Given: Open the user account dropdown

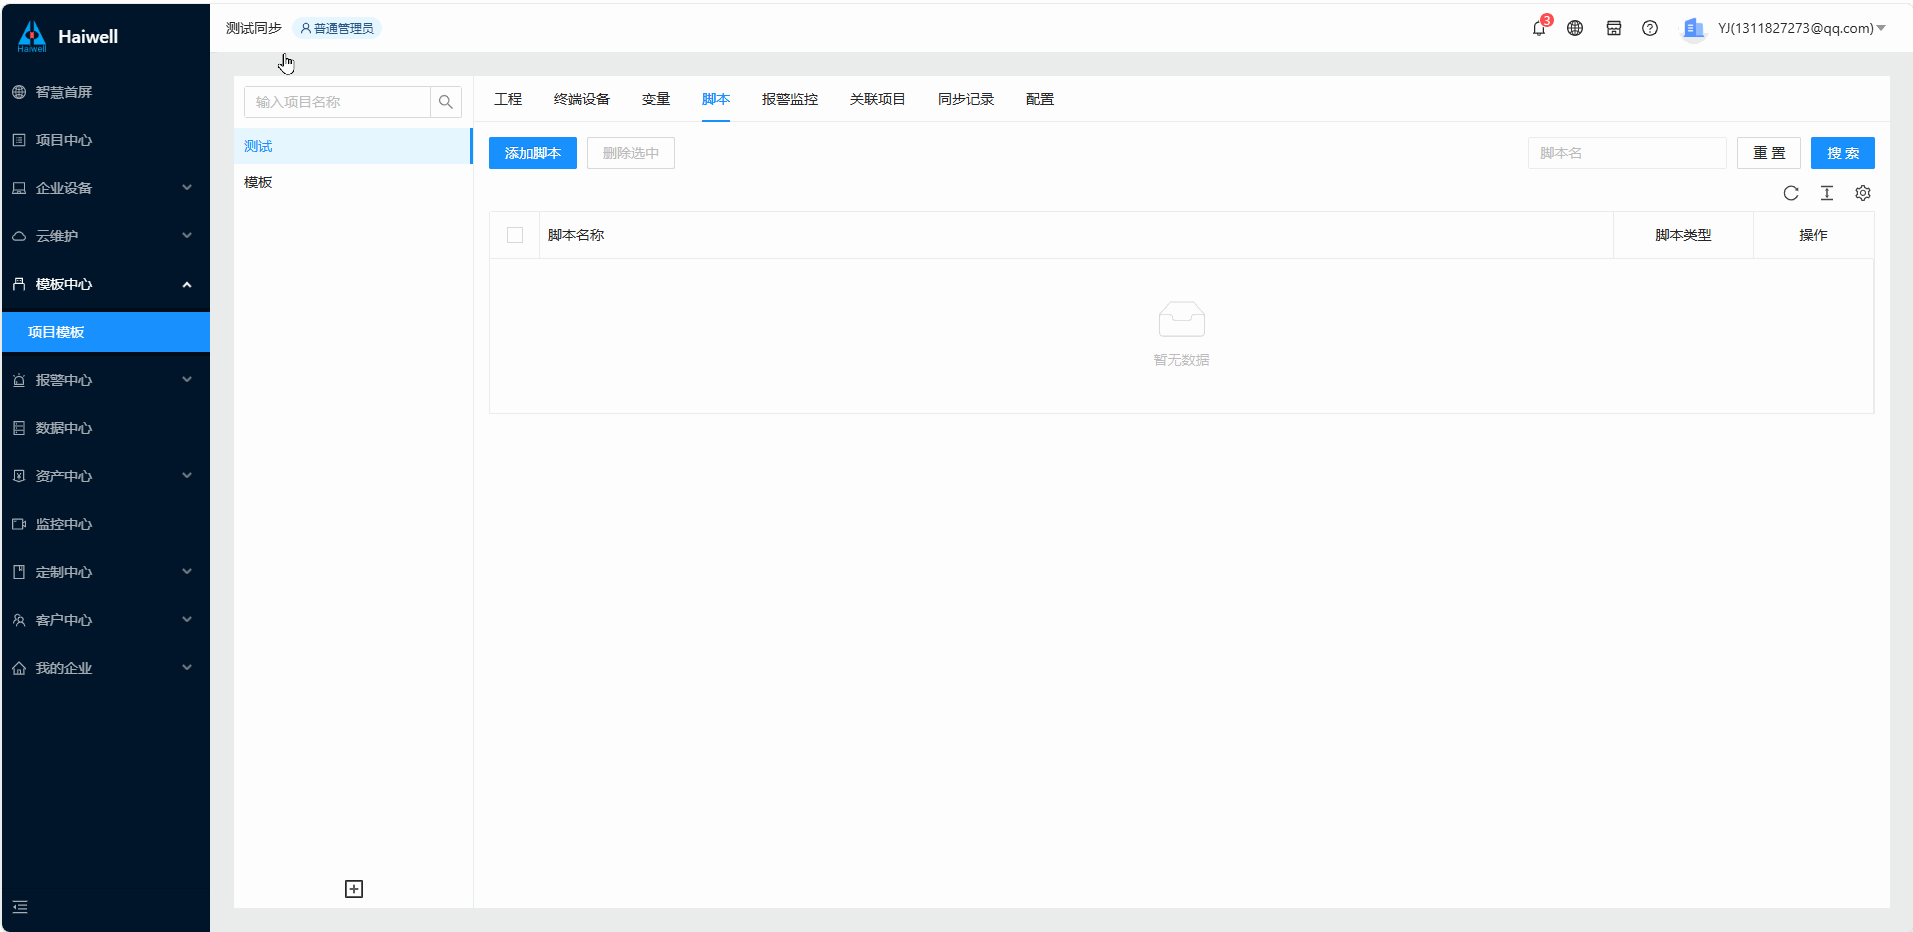Looking at the screenshot, I should [x=1795, y=29].
